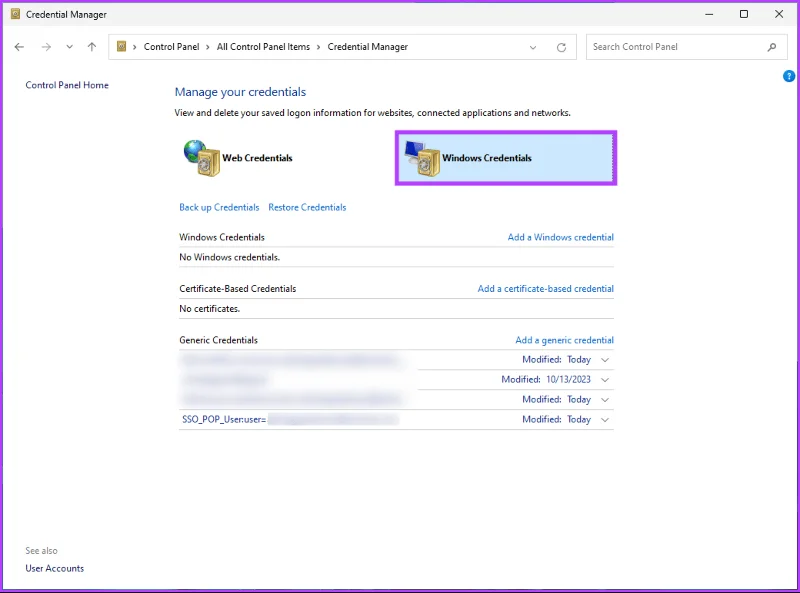Click breadcrumb chevron after Control Panel

point(208,47)
